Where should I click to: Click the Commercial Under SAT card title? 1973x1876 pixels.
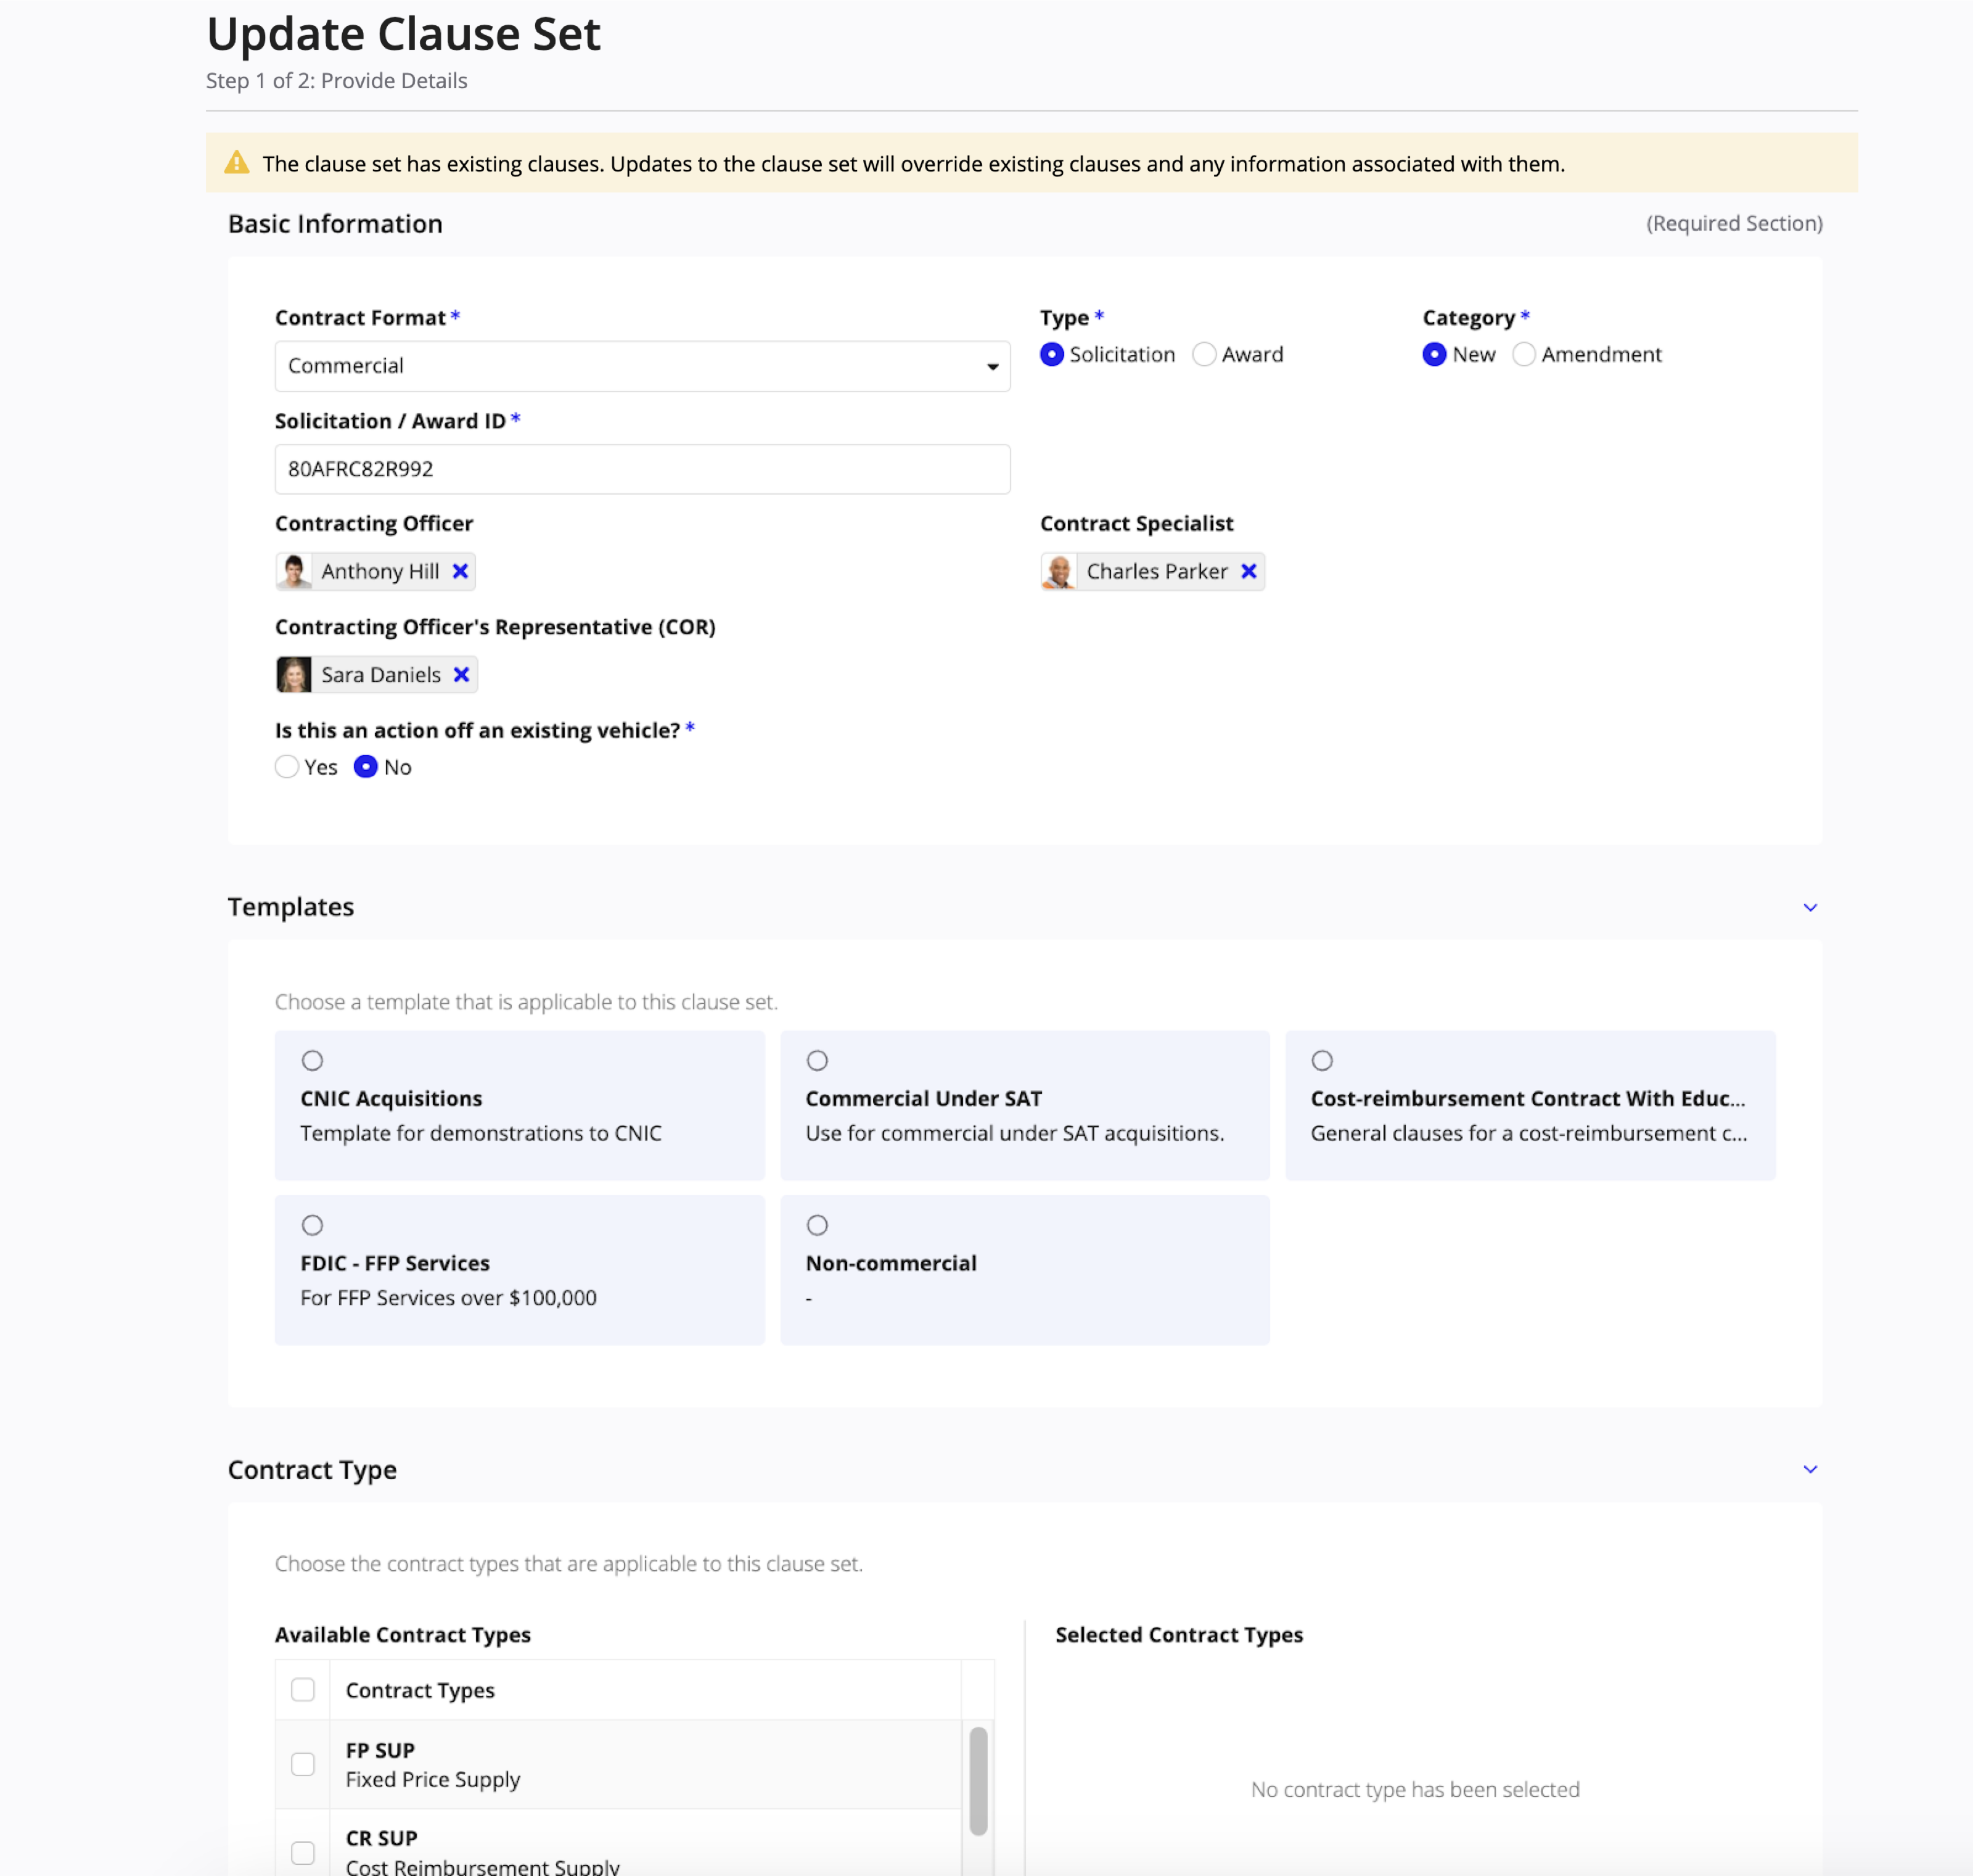point(923,1098)
